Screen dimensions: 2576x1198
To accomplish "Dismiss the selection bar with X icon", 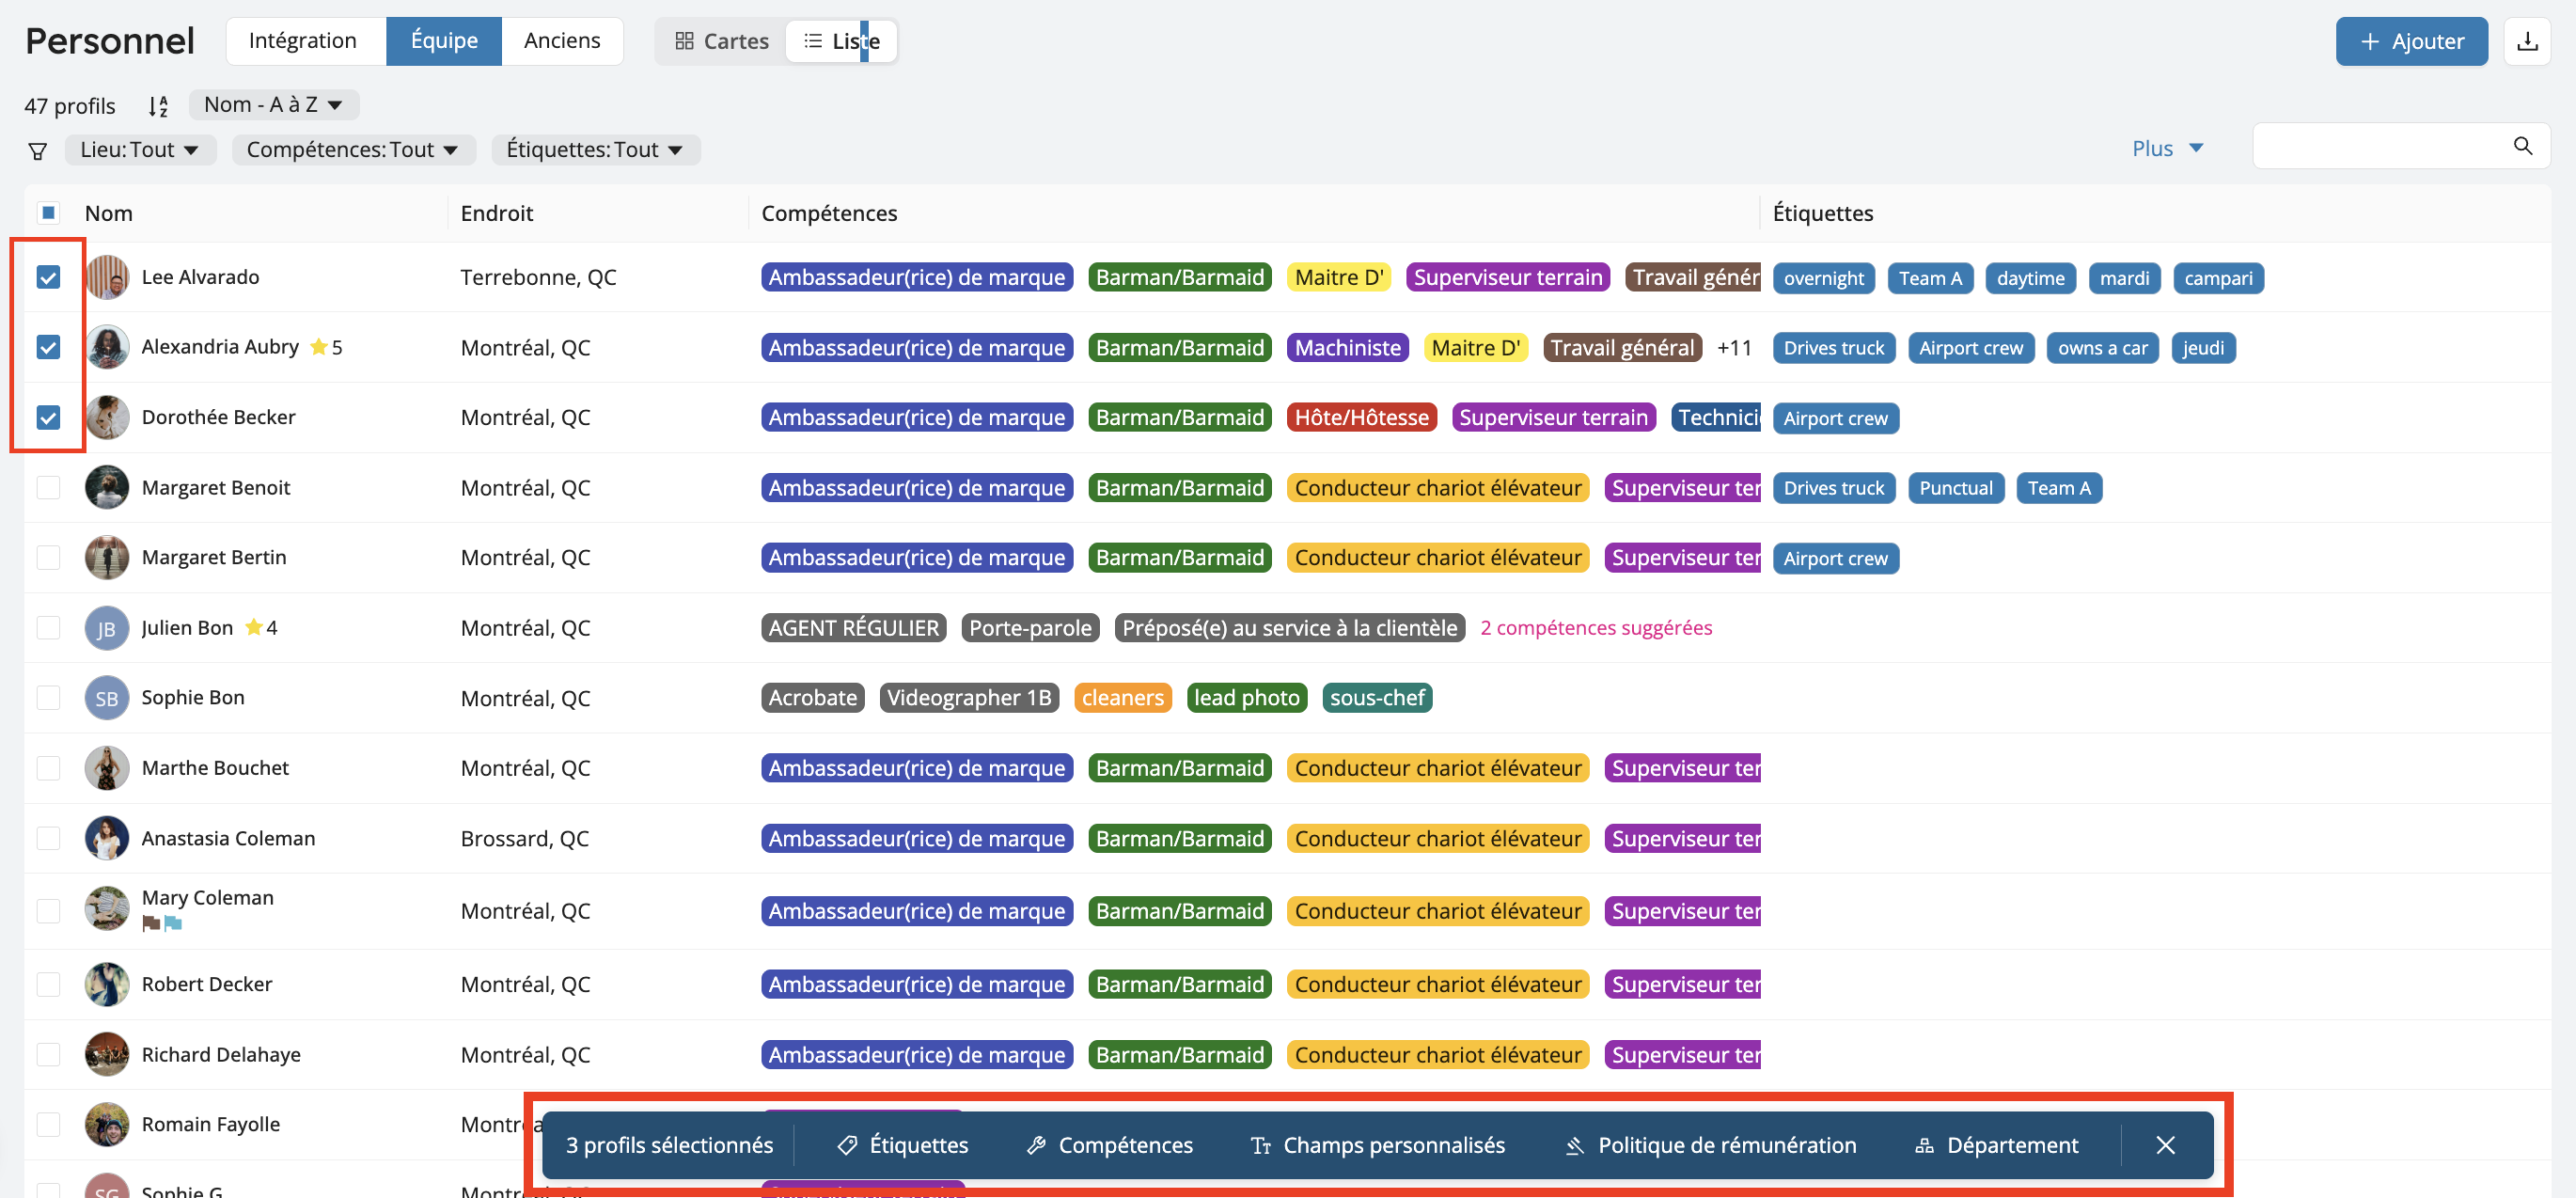I will tap(2165, 1145).
